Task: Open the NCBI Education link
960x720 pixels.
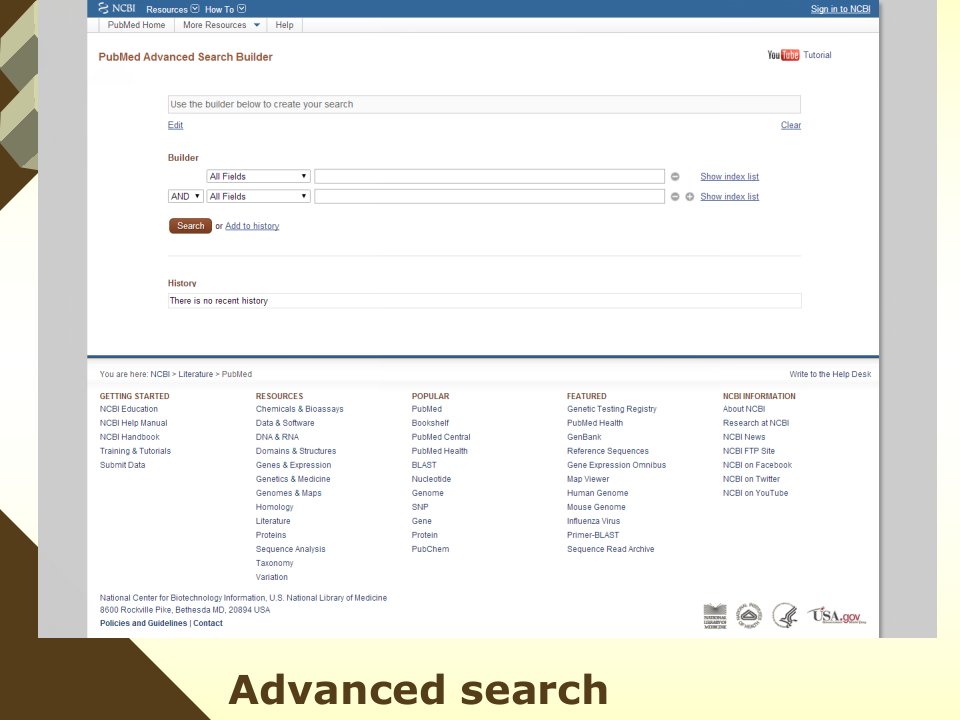Action: (129, 409)
